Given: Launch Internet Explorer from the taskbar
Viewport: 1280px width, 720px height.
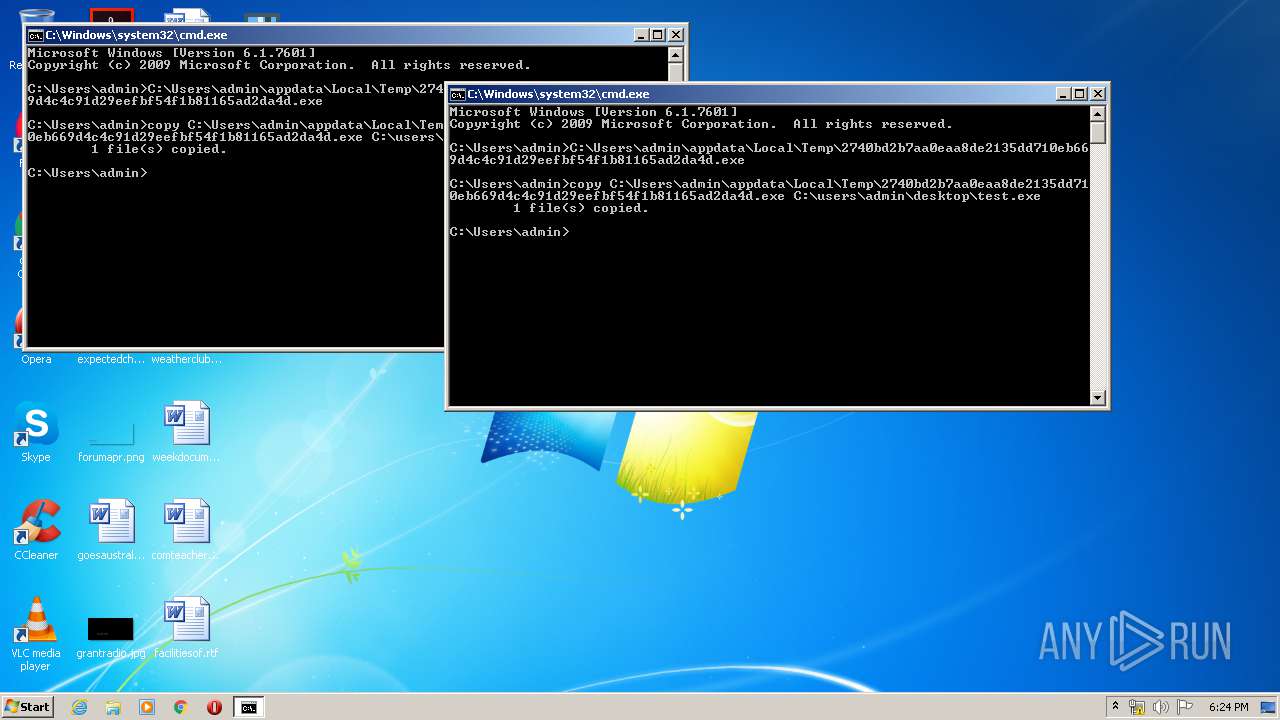Looking at the screenshot, I should tap(79, 707).
